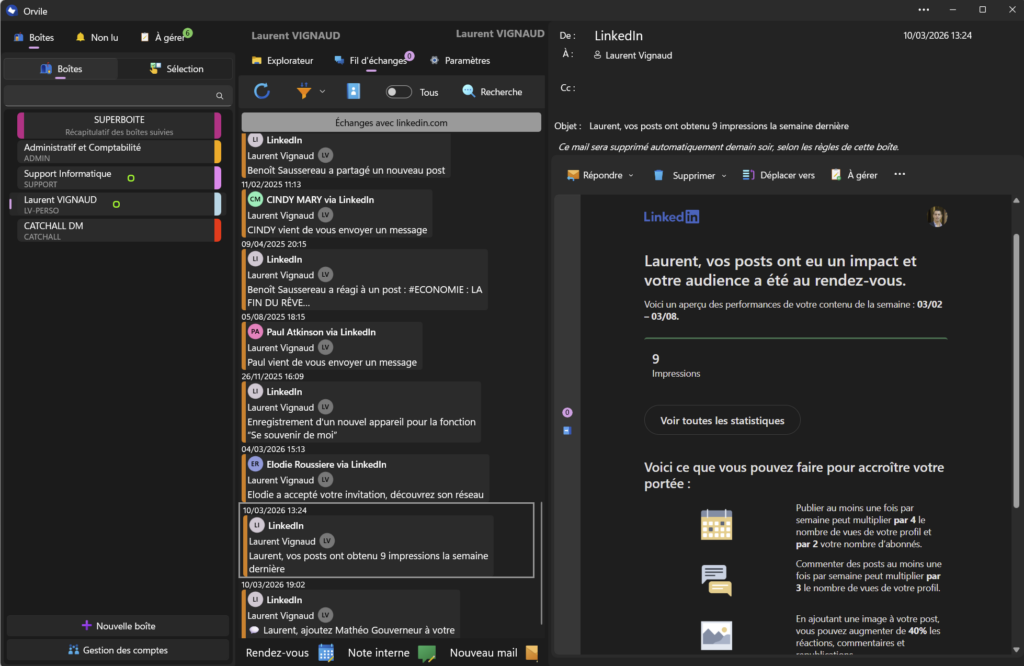
Task: Open the blue contact card icon
Action: pyautogui.click(x=353, y=92)
